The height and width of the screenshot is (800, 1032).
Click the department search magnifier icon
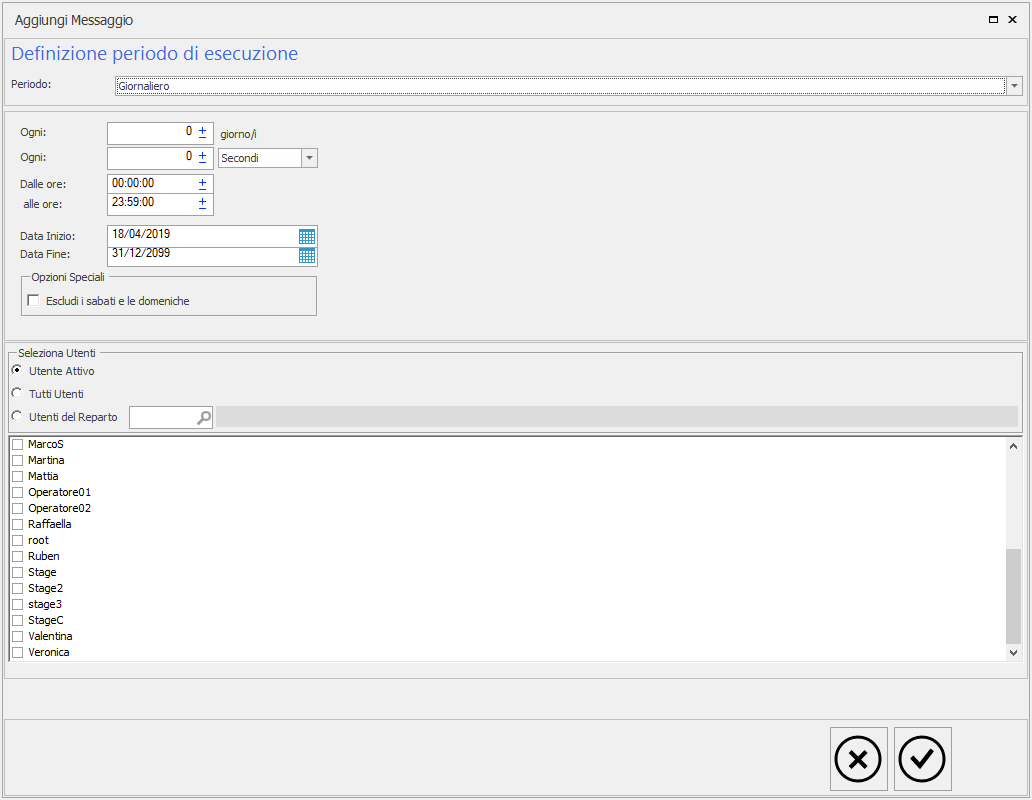pyautogui.click(x=204, y=417)
